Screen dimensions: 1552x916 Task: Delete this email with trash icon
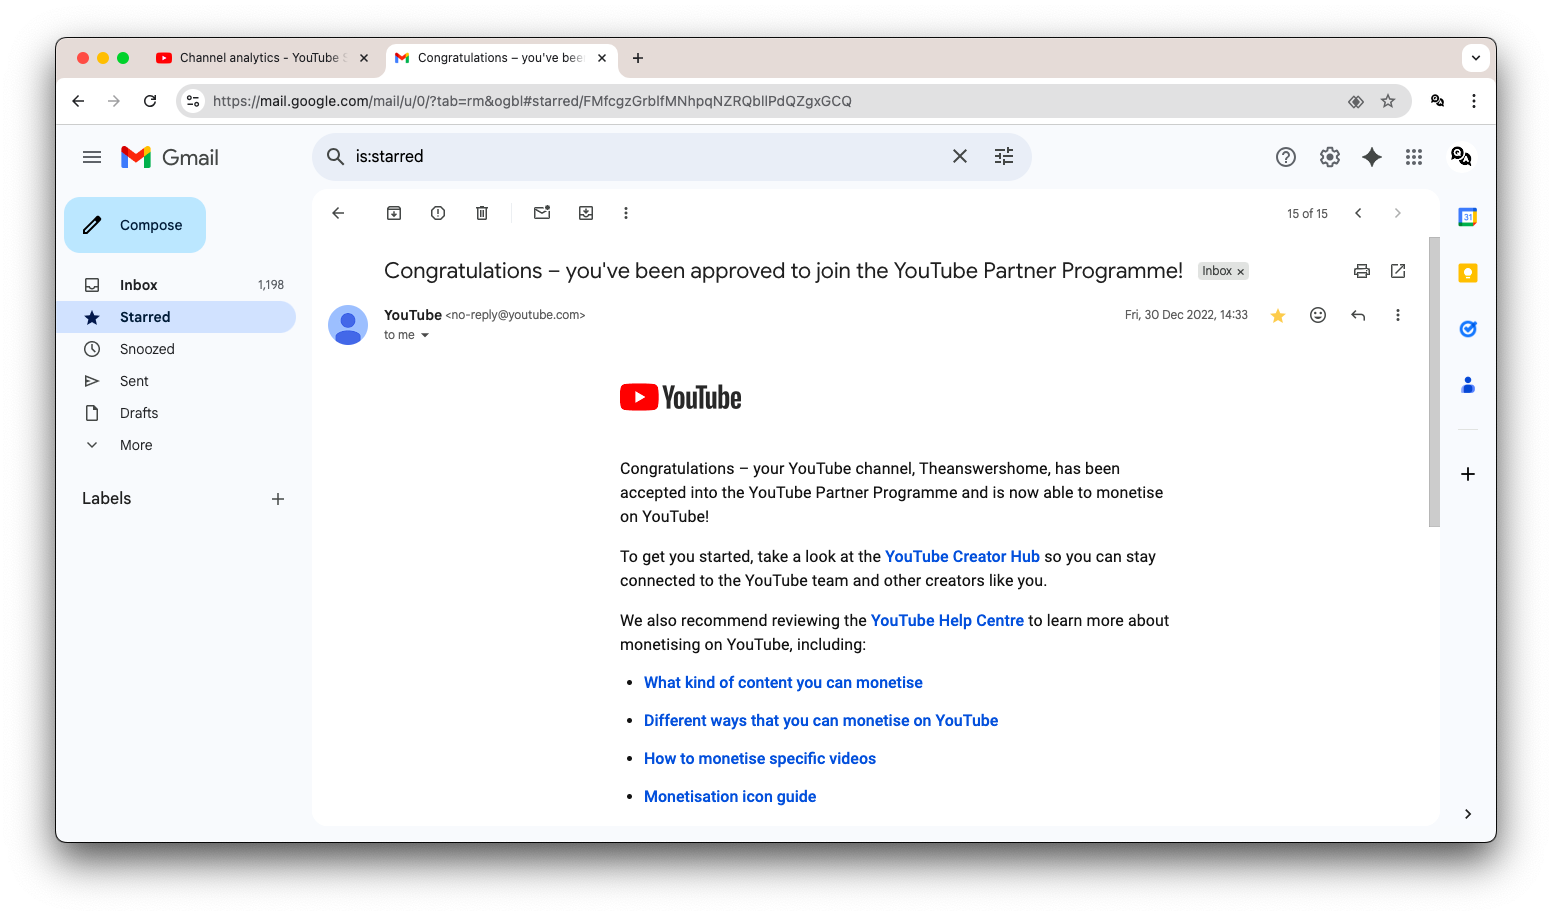(482, 213)
